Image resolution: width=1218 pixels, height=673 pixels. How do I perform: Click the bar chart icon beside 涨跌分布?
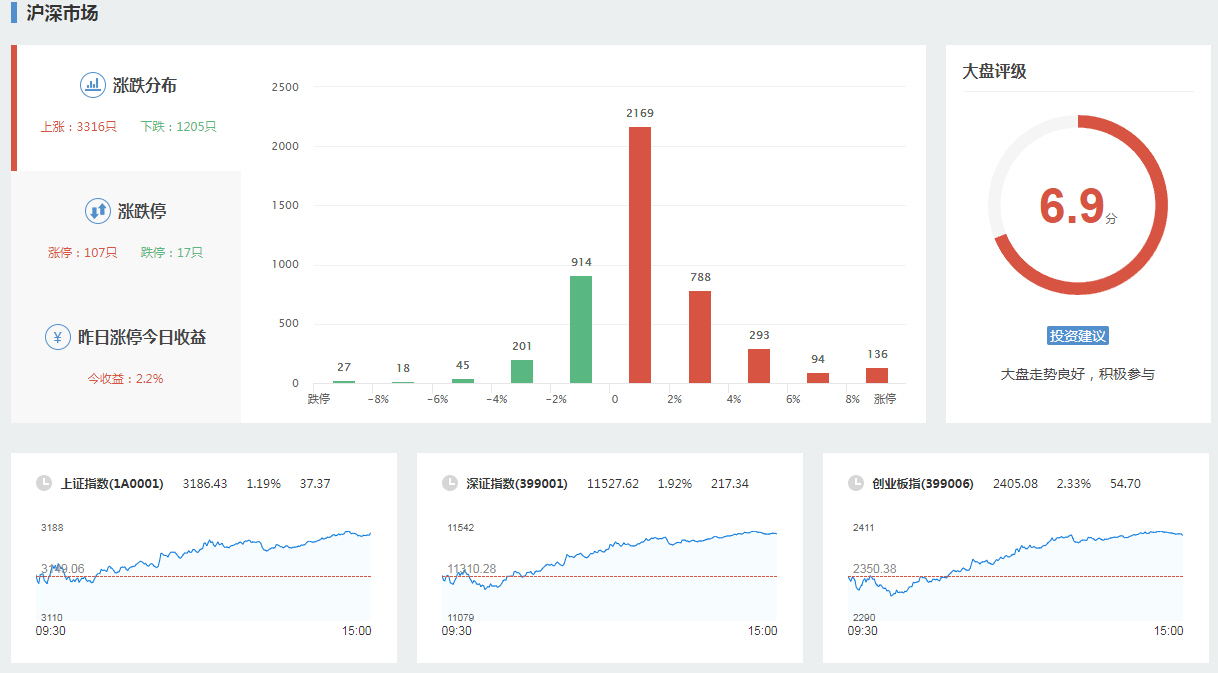pos(93,85)
